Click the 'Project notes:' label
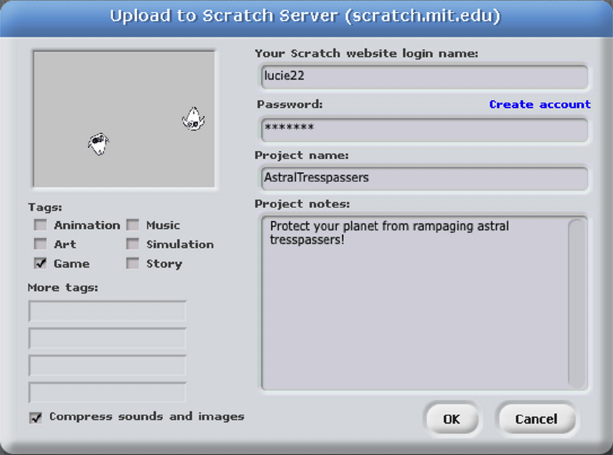The width and height of the screenshot is (613, 455). pyautogui.click(x=302, y=204)
